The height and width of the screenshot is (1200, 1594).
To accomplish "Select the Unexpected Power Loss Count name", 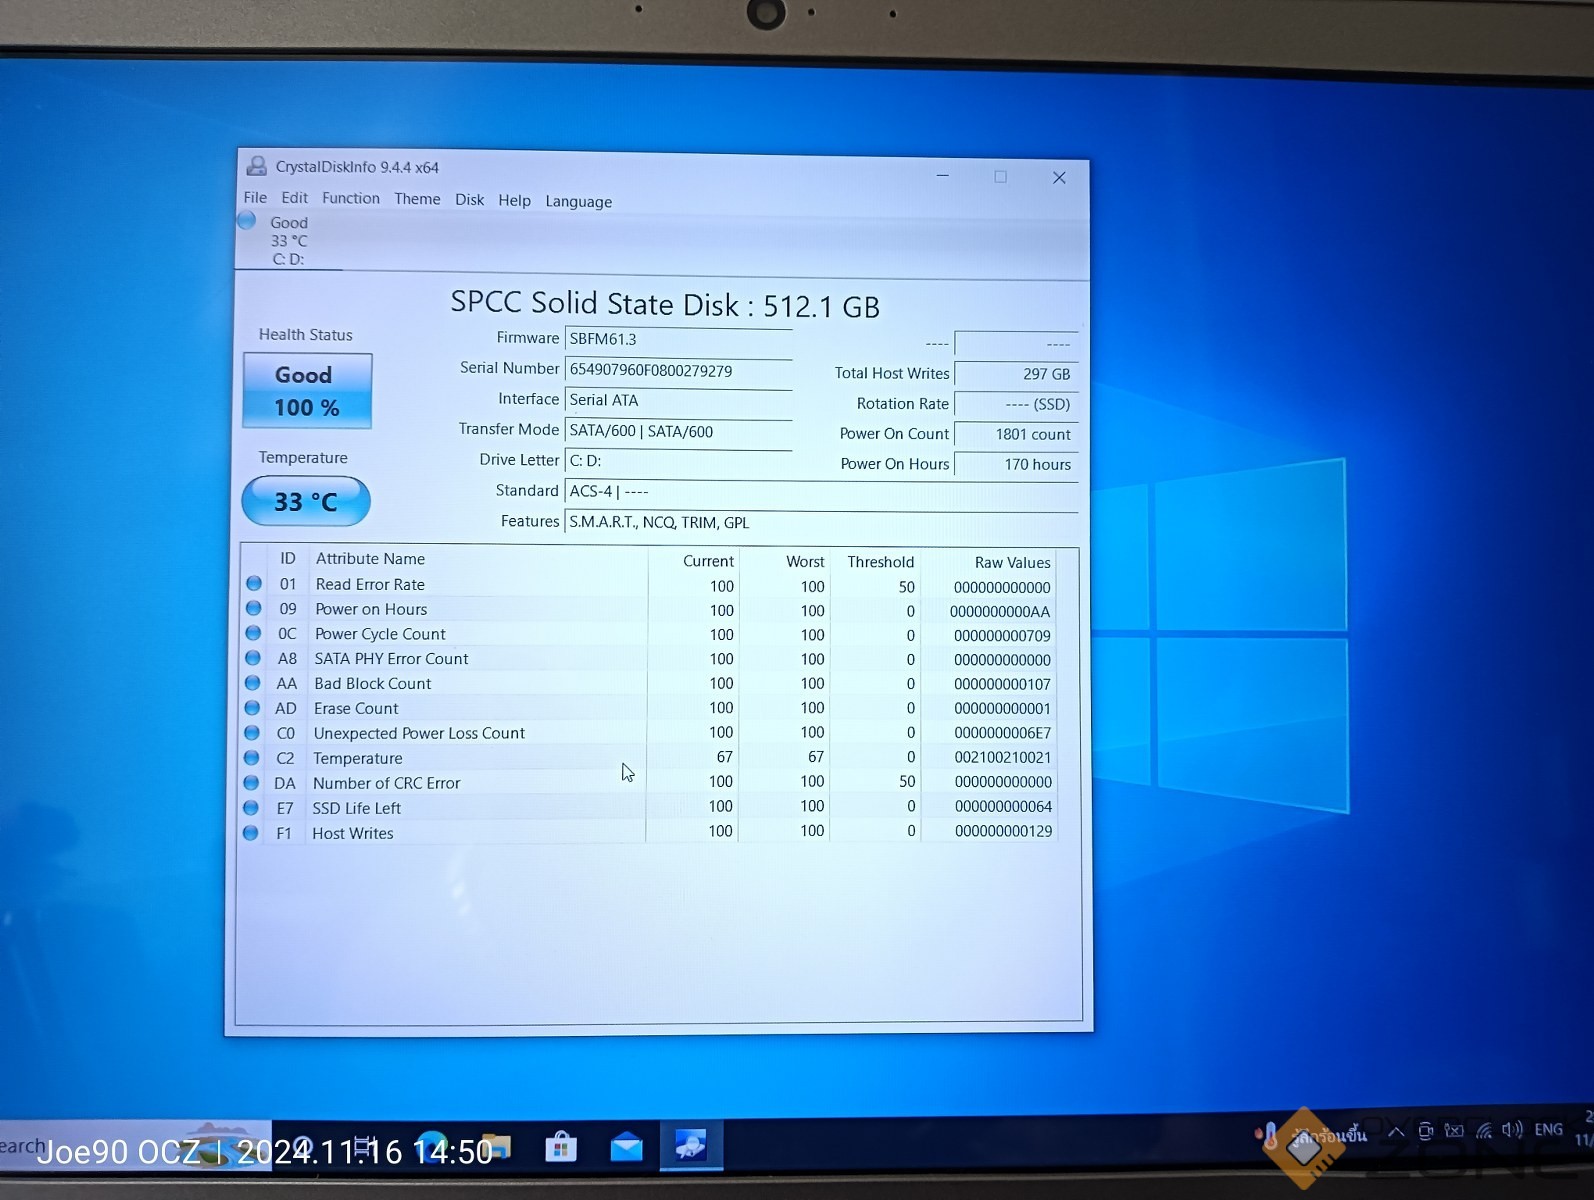I will (419, 733).
